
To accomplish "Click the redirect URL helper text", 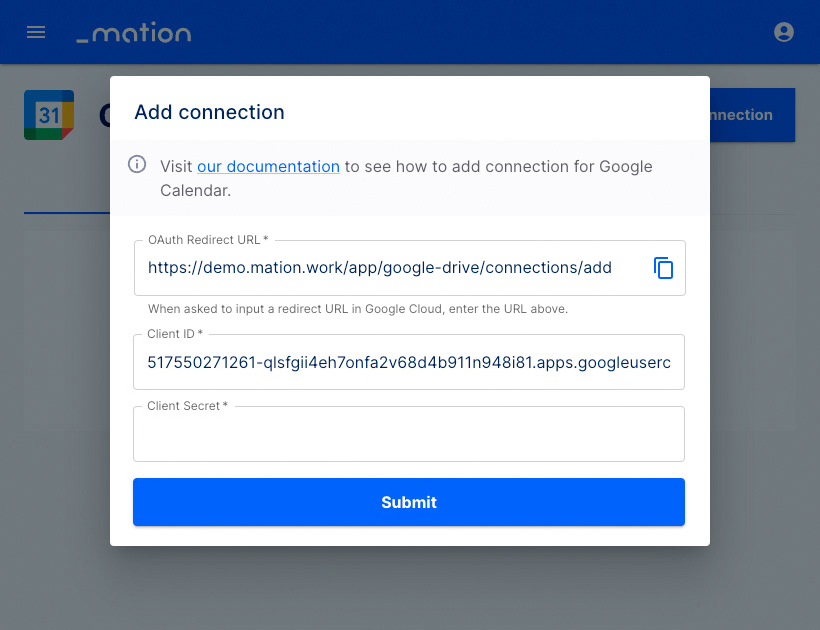I will tap(358, 309).
